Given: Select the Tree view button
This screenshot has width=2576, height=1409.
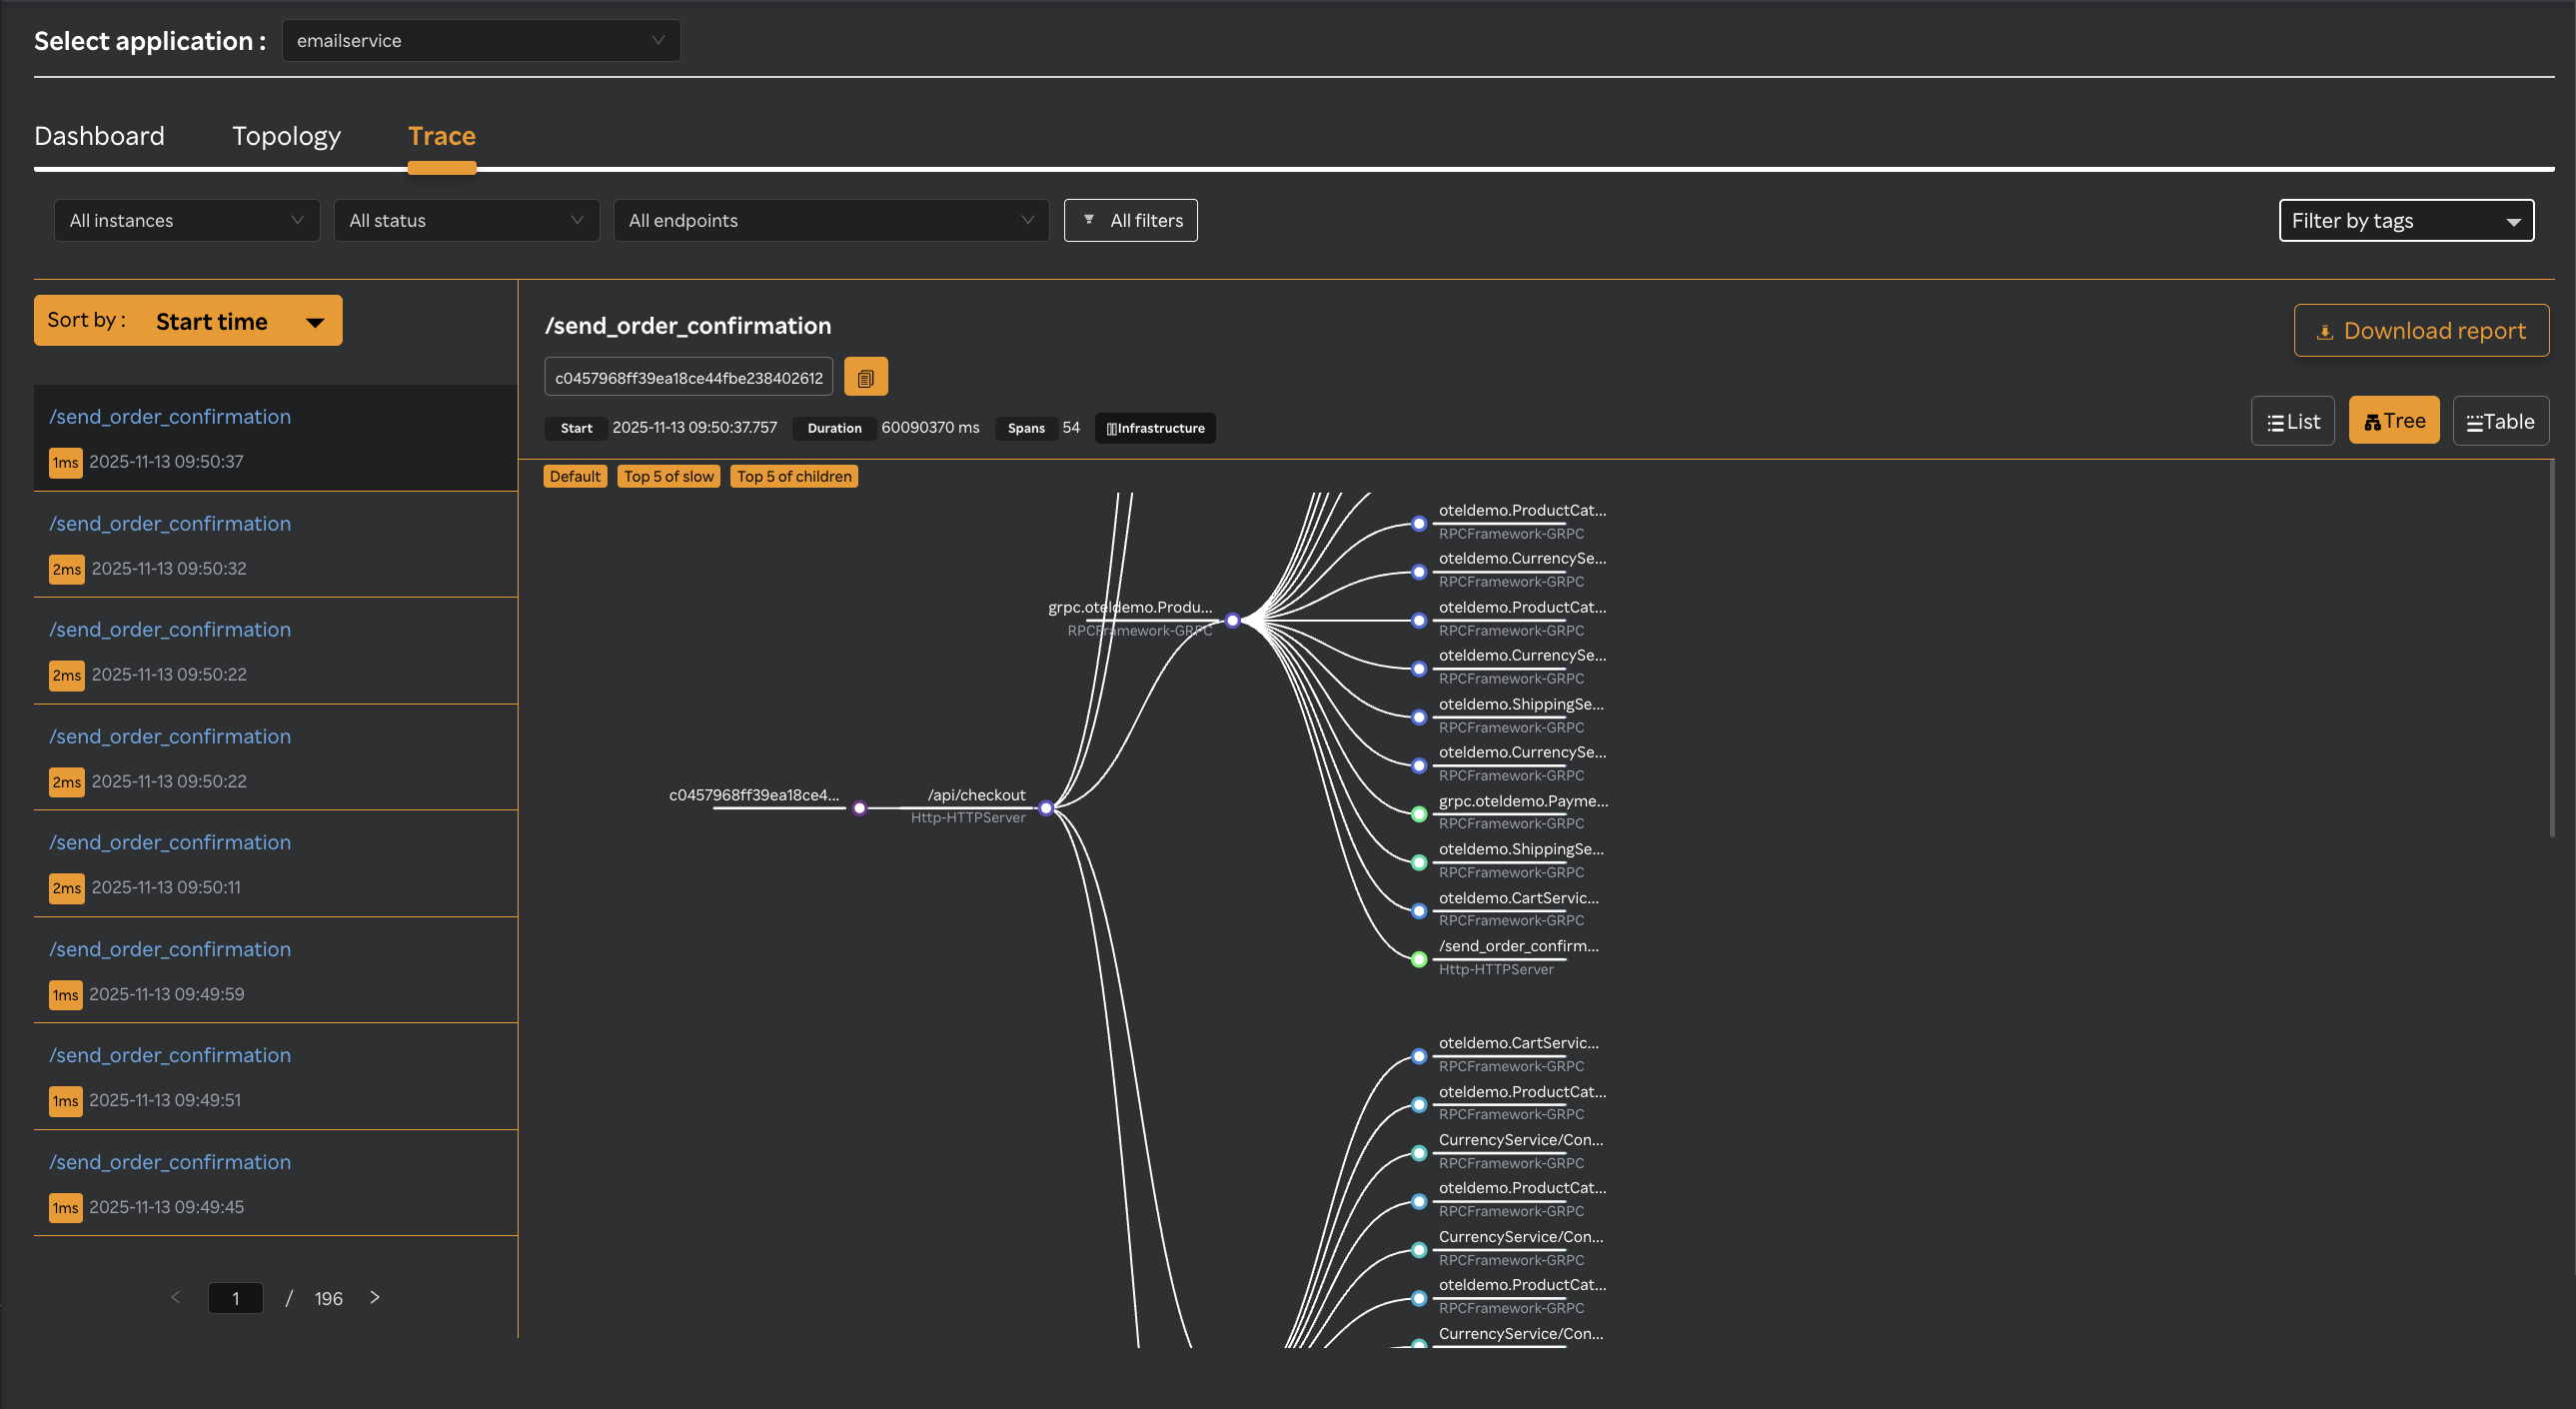Looking at the screenshot, I should pyautogui.click(x=2393, y=421).
